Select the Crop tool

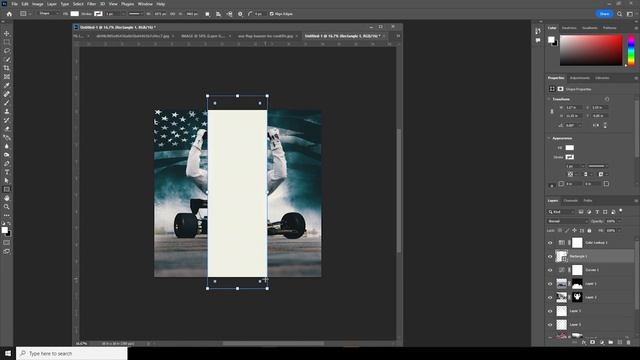tap(7, 68)
